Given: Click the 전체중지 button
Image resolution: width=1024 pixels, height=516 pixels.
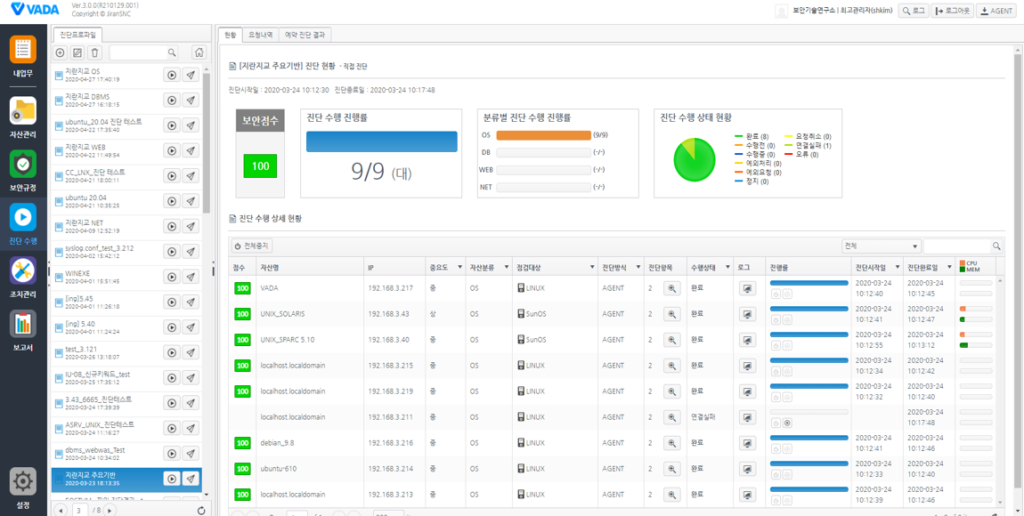Looking at the screenshot, I should [251, 245].
